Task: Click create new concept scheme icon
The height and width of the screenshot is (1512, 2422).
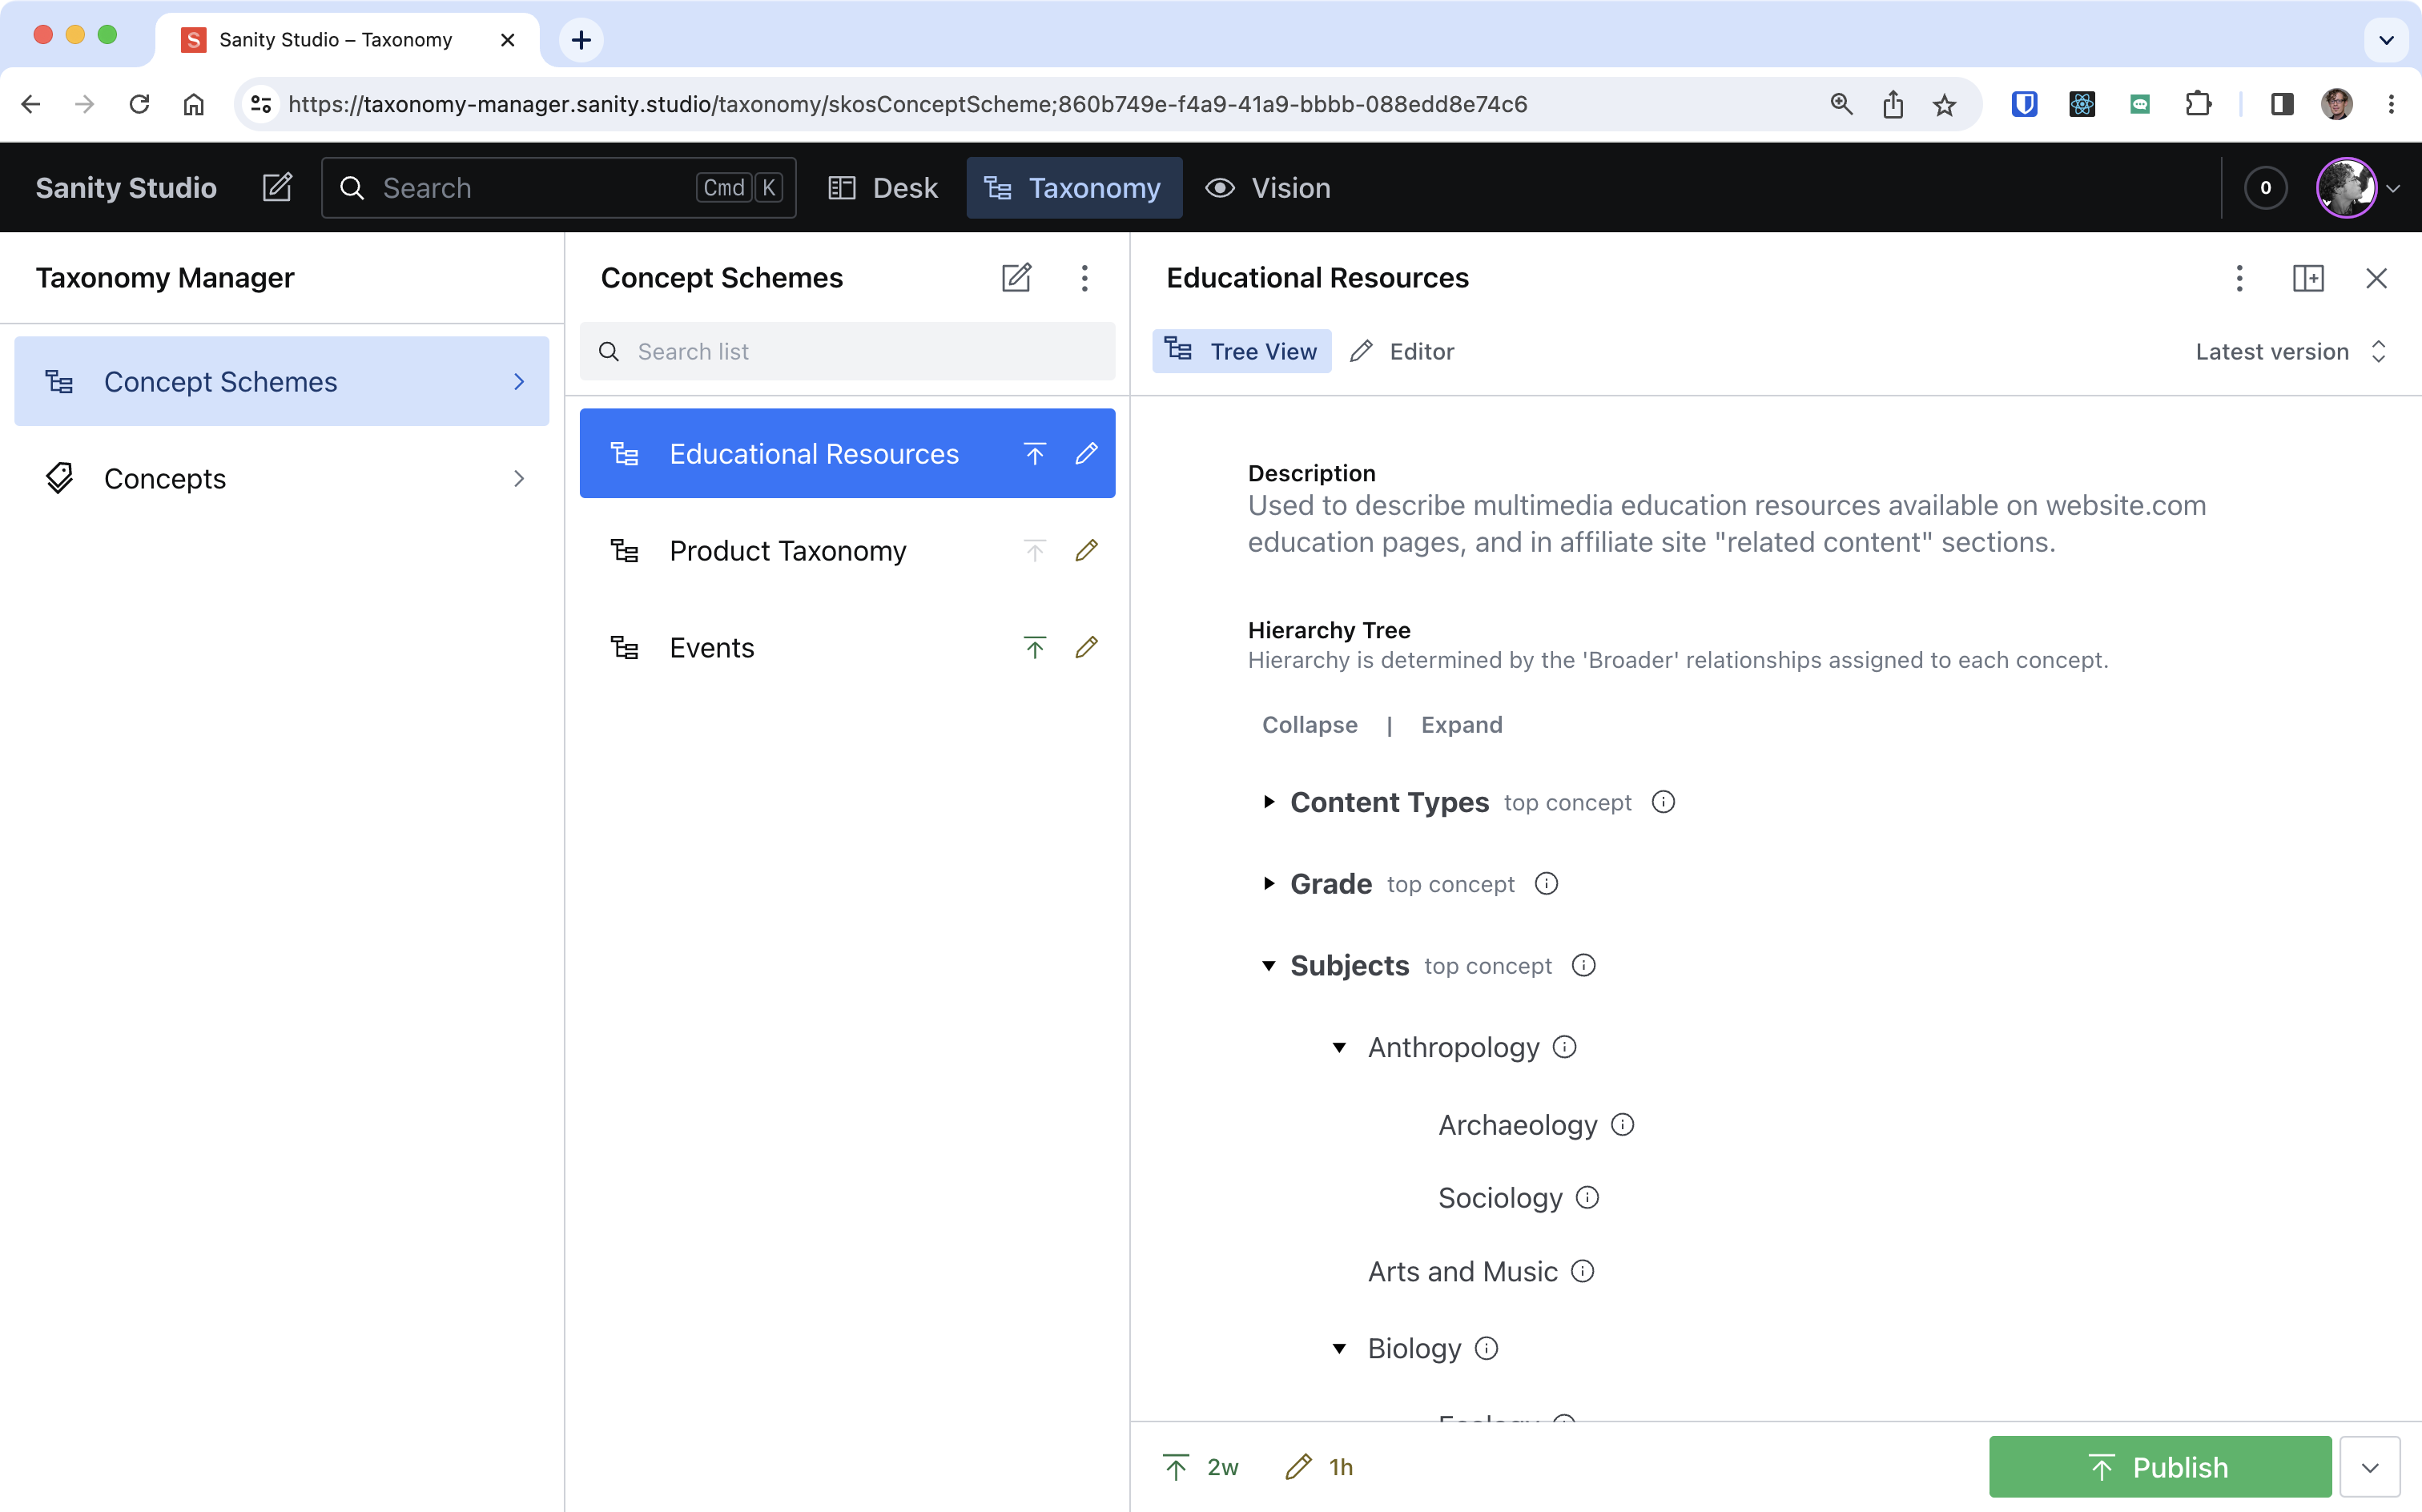Action: (1016, 277)
